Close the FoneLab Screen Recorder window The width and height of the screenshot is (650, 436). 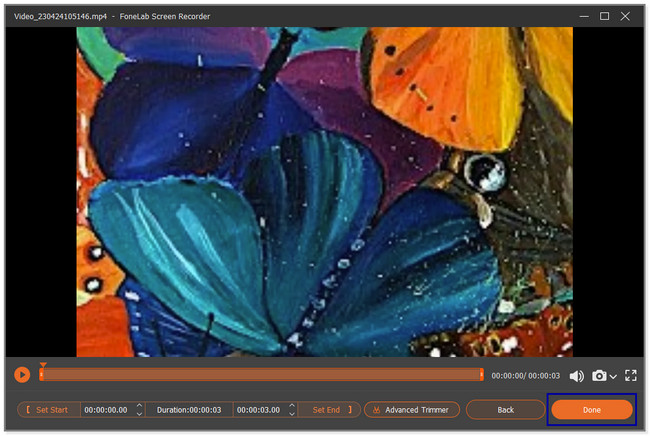(625, 17)
